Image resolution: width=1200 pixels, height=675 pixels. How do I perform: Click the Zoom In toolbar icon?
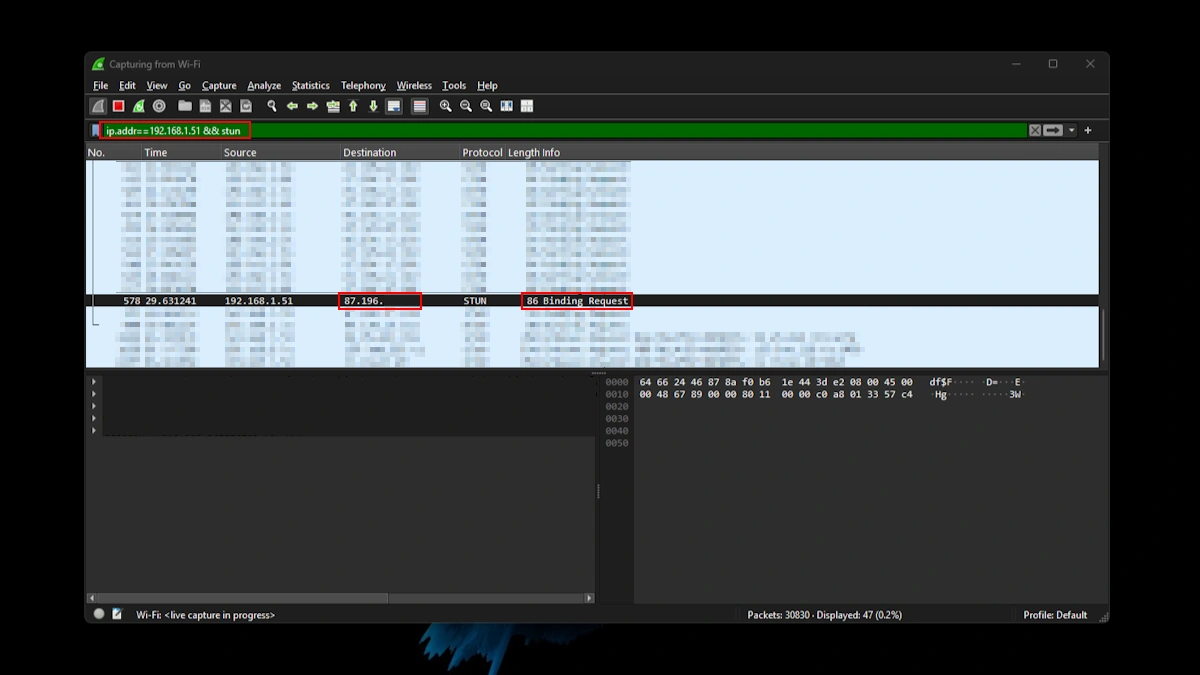446,106
